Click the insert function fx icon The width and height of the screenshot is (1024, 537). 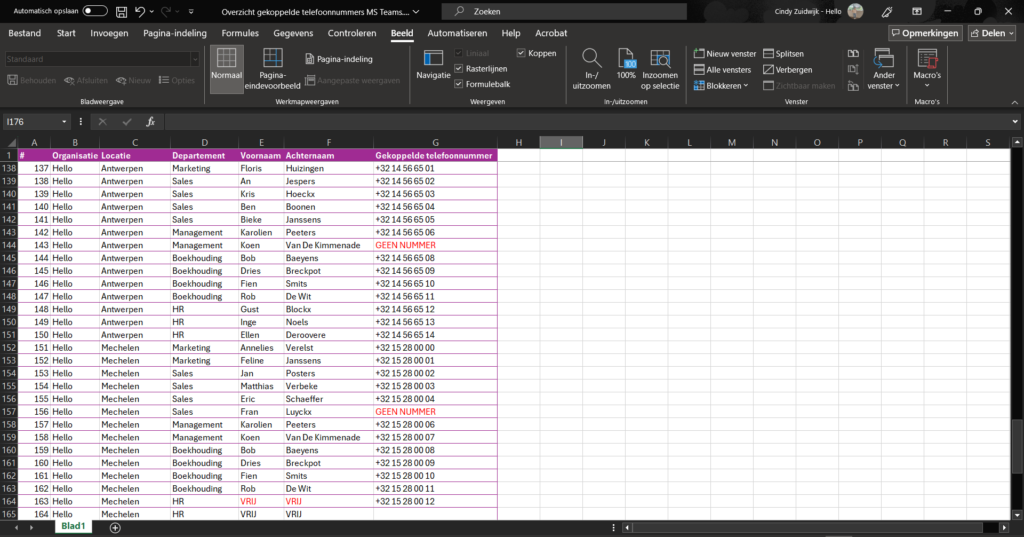(x=150, y=122)
